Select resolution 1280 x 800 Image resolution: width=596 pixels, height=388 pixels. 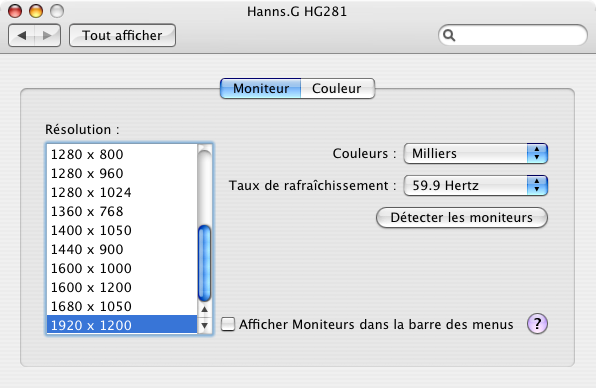pos(122,154)
